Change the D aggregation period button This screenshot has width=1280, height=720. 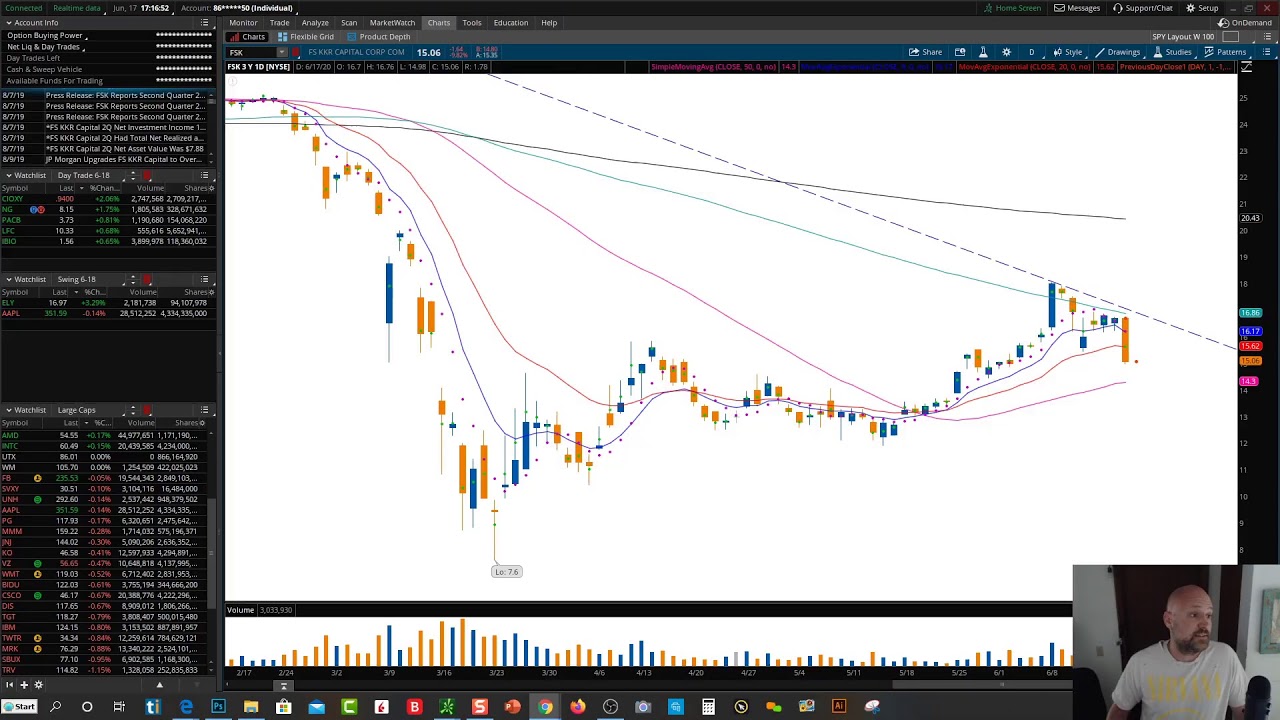[1031, 52]
